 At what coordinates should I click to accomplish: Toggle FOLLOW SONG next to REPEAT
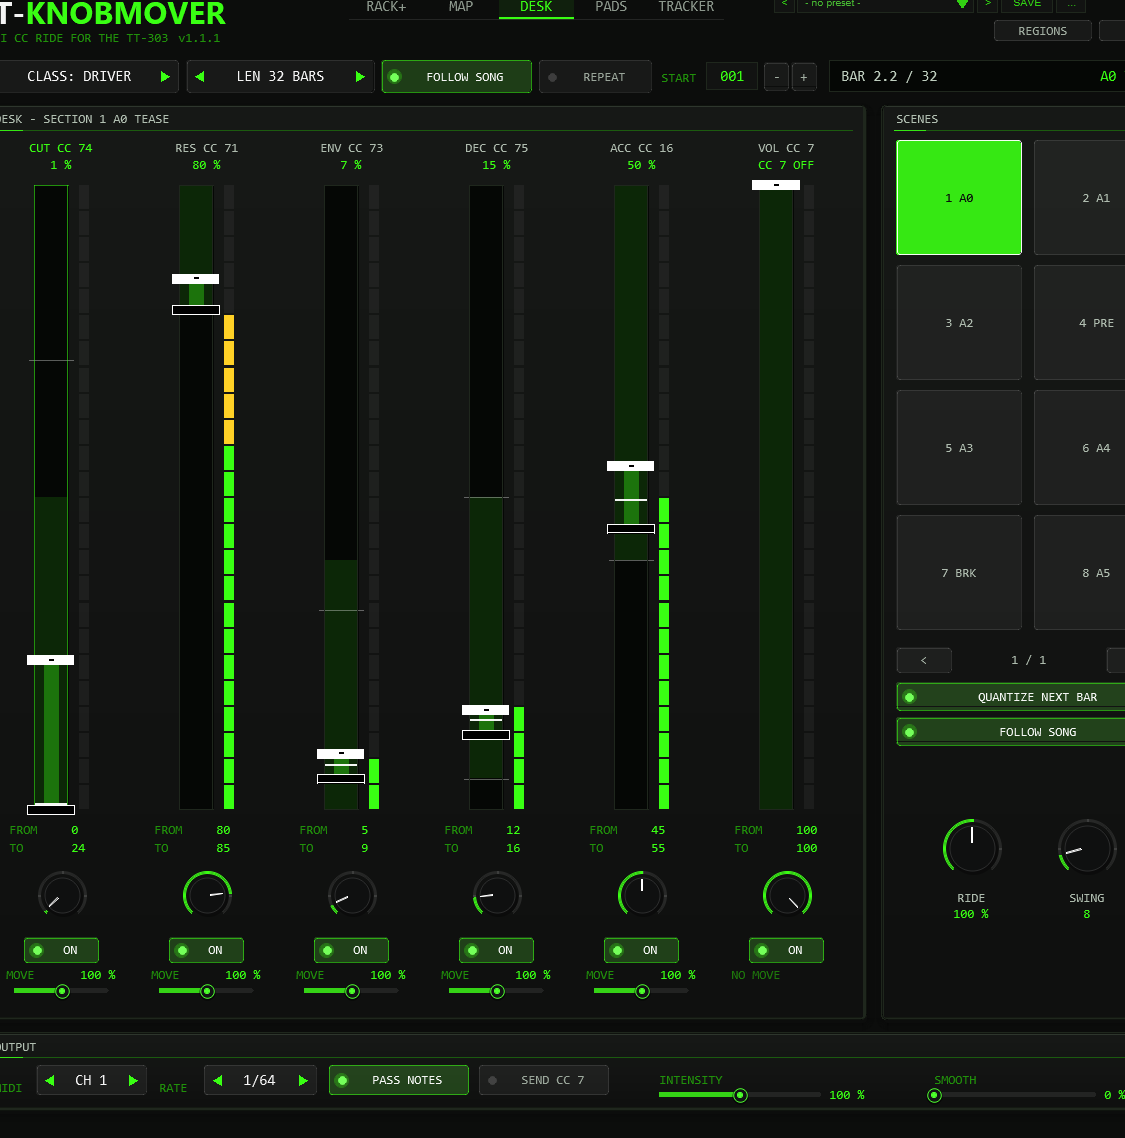pyautogui.click(x=457, y=77)
